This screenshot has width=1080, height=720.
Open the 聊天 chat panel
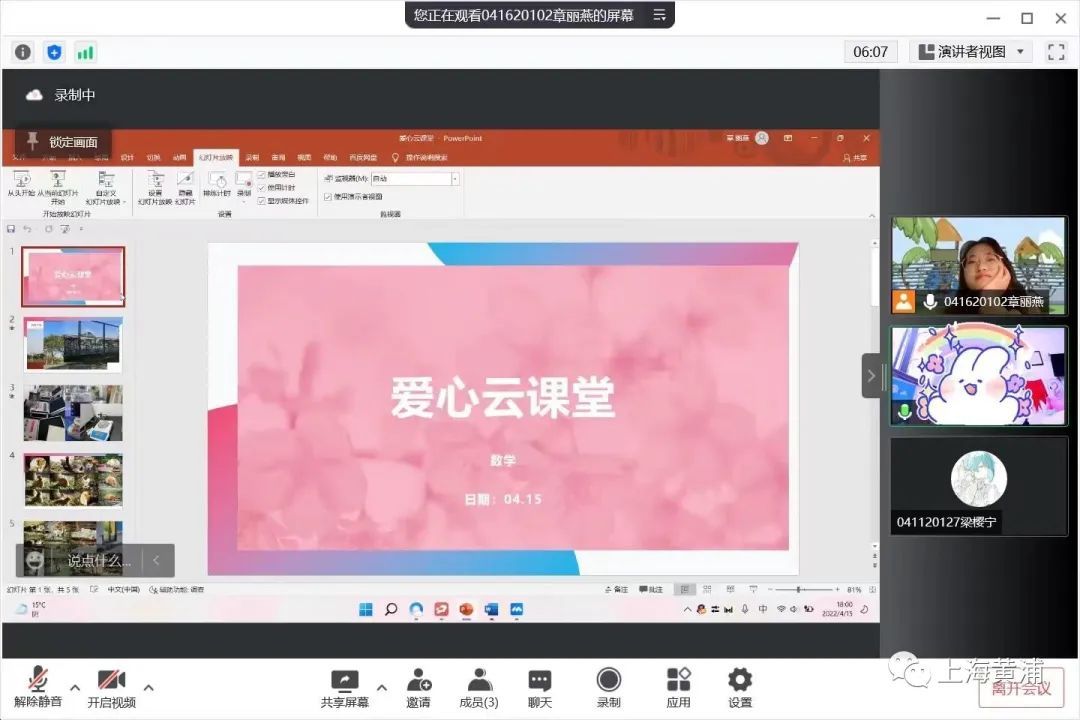(x=539, y=688)
